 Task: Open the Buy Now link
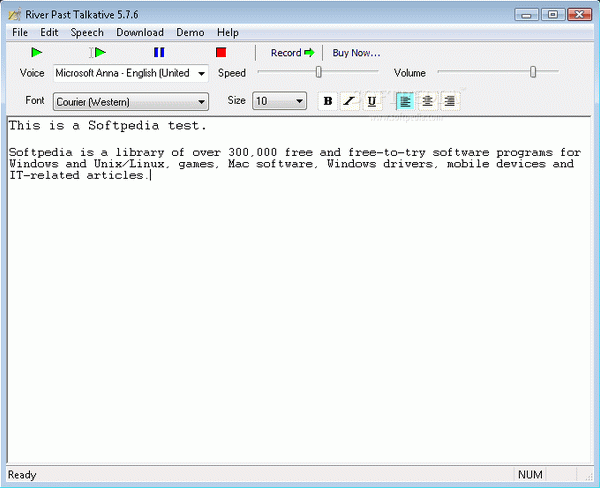[x=356, y=53]
